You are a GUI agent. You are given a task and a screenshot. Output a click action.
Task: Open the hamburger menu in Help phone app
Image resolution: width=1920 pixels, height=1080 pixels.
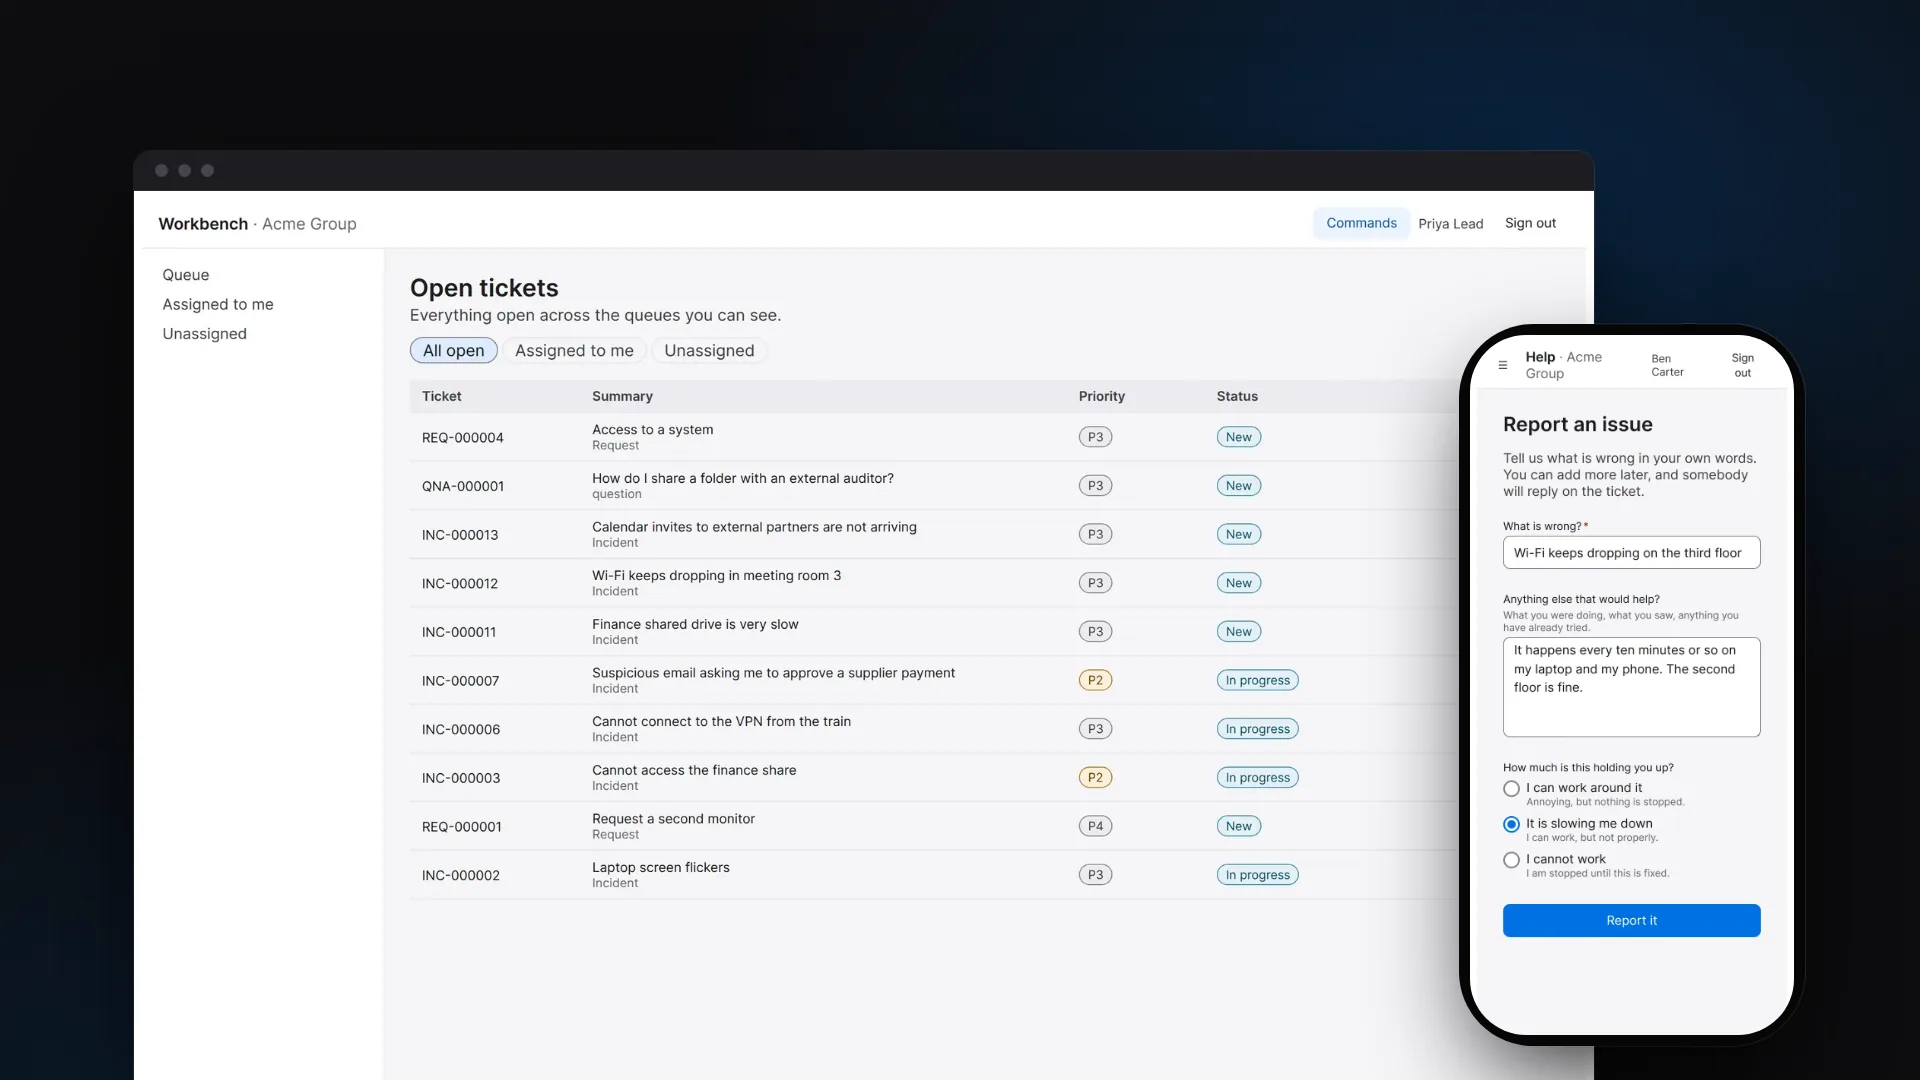pyautogui.click(x=1502, y=365)
